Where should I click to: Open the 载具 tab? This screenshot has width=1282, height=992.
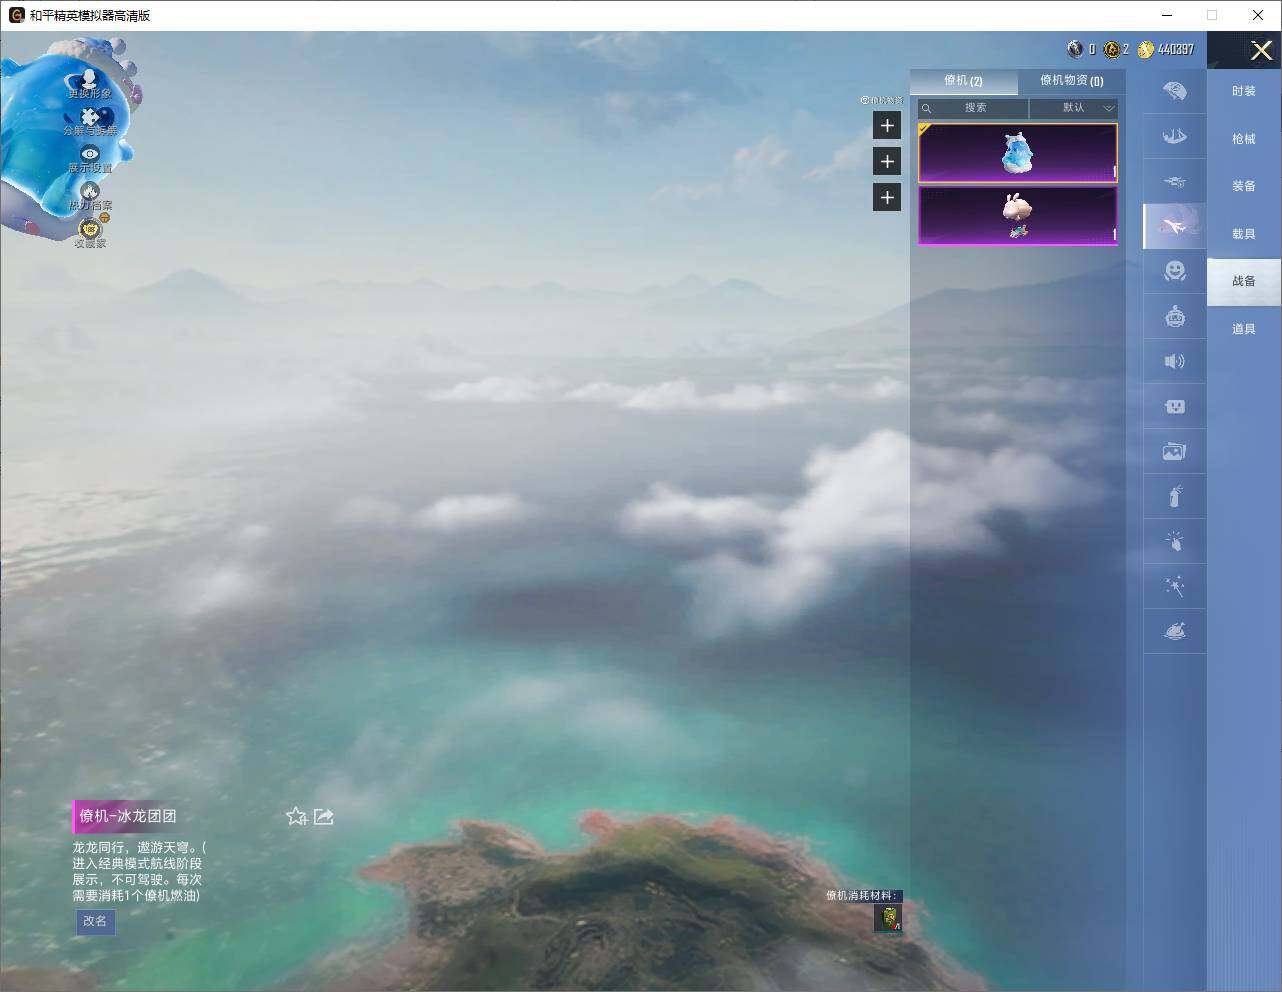(x=1244, y=234)
